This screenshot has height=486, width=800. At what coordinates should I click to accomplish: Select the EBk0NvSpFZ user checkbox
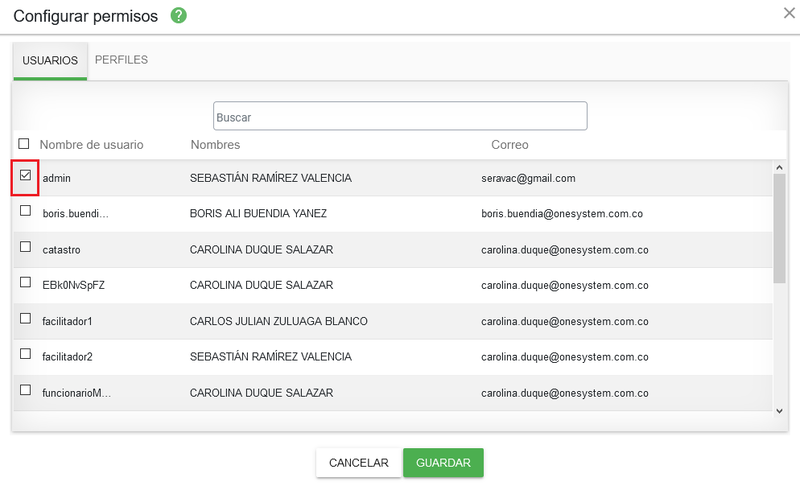click(x=25, y=282)
